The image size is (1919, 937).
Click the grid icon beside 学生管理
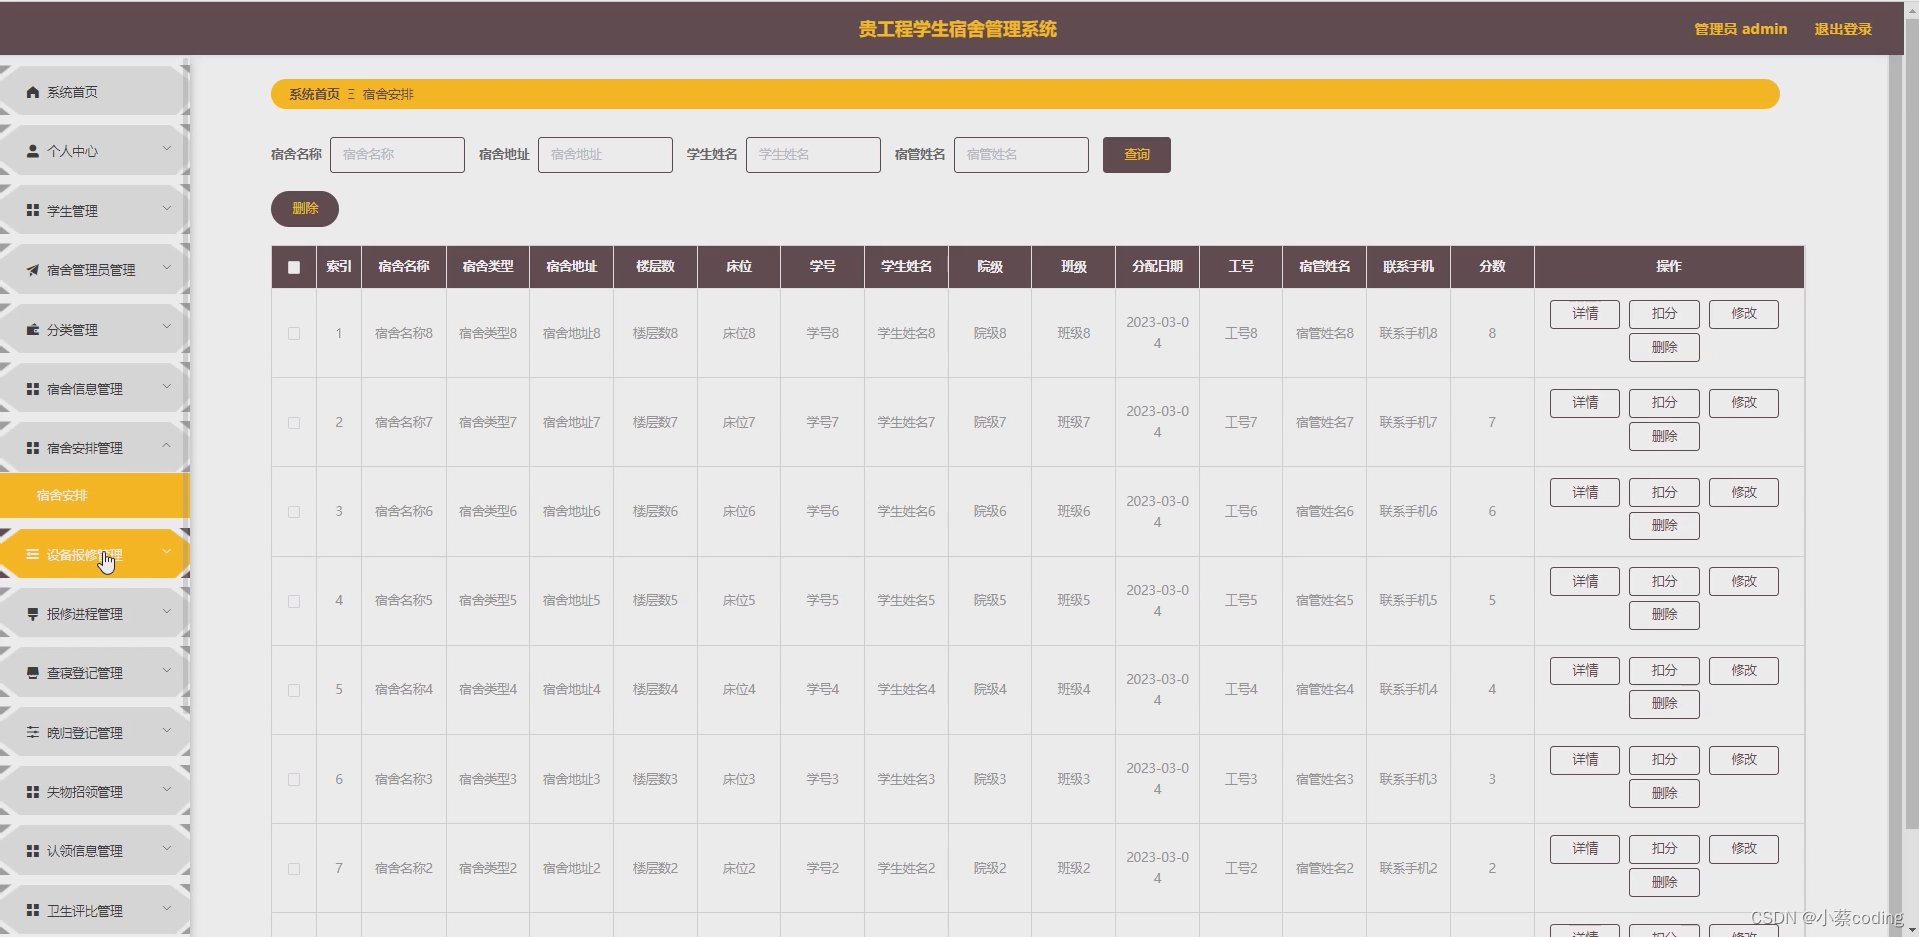click(x=33, y=210)
